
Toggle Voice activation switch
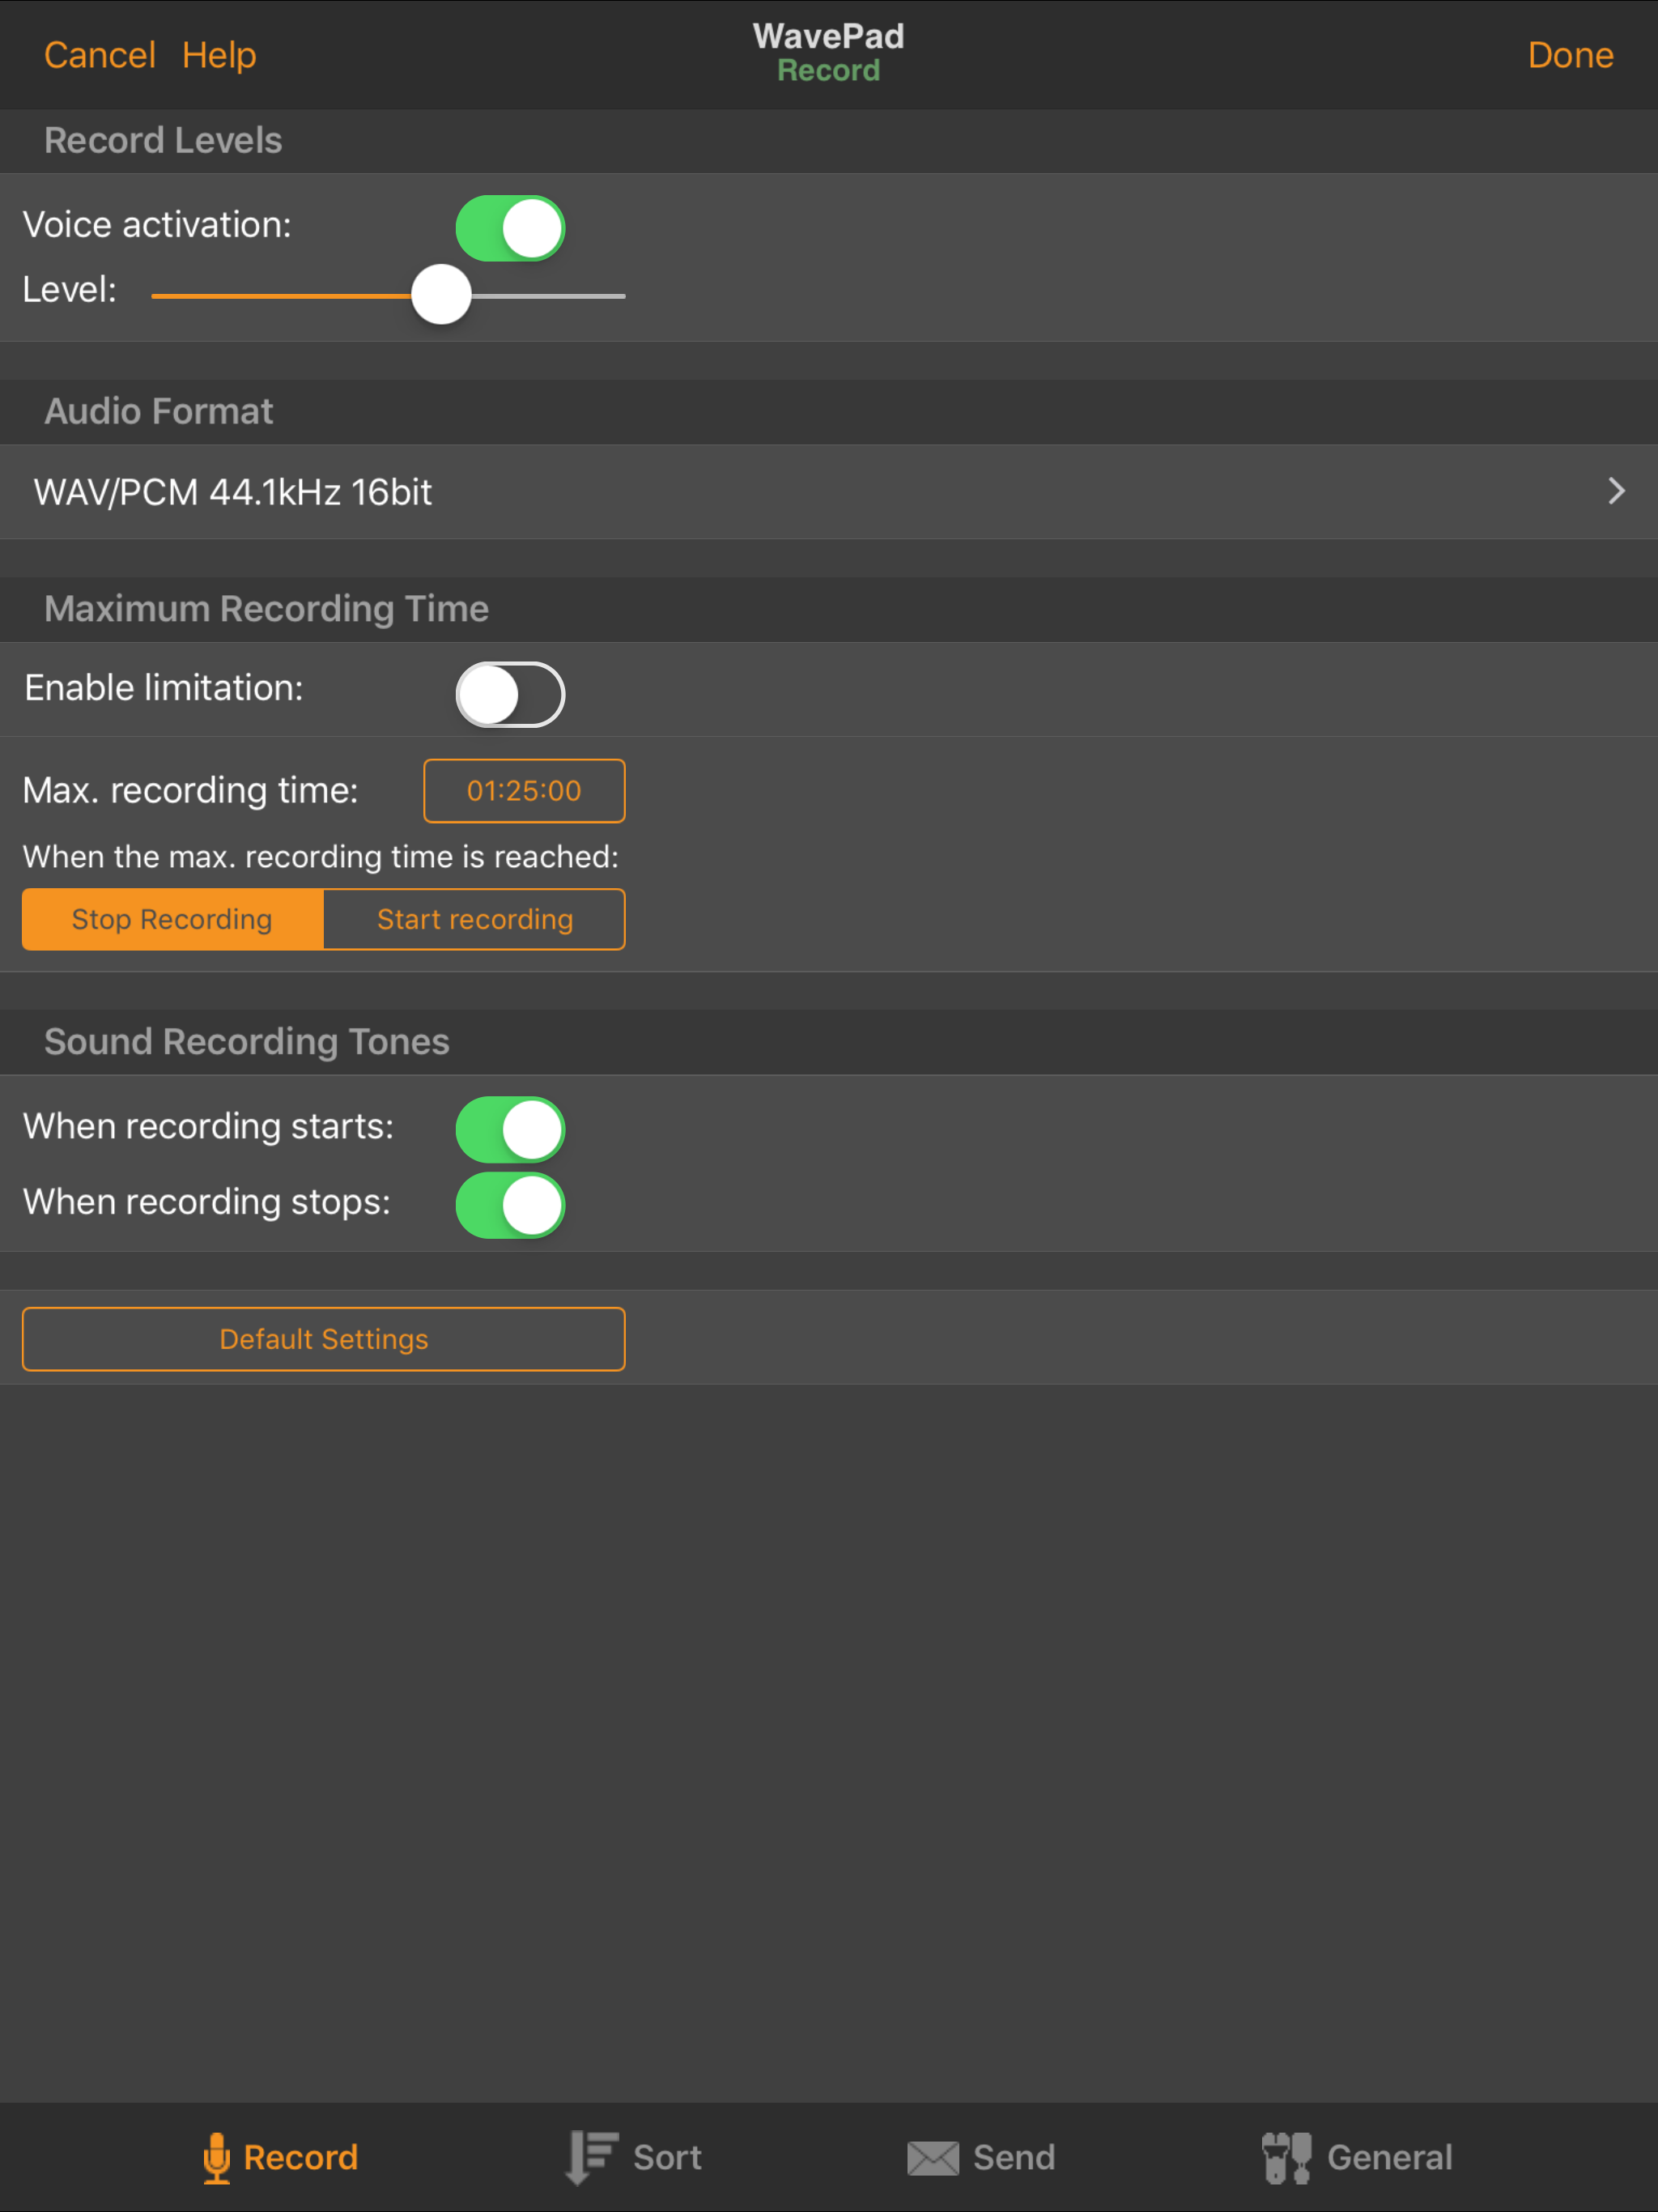[510, 228]
